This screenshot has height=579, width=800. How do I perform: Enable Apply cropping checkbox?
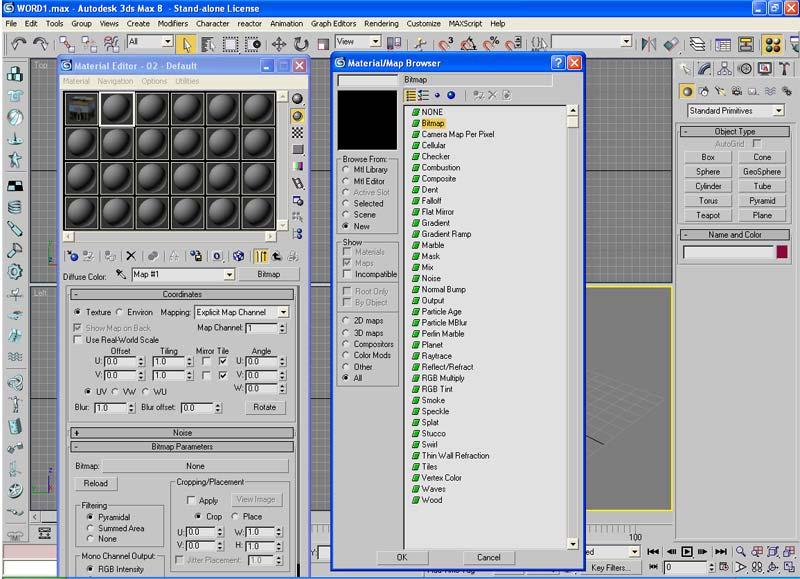191,500
